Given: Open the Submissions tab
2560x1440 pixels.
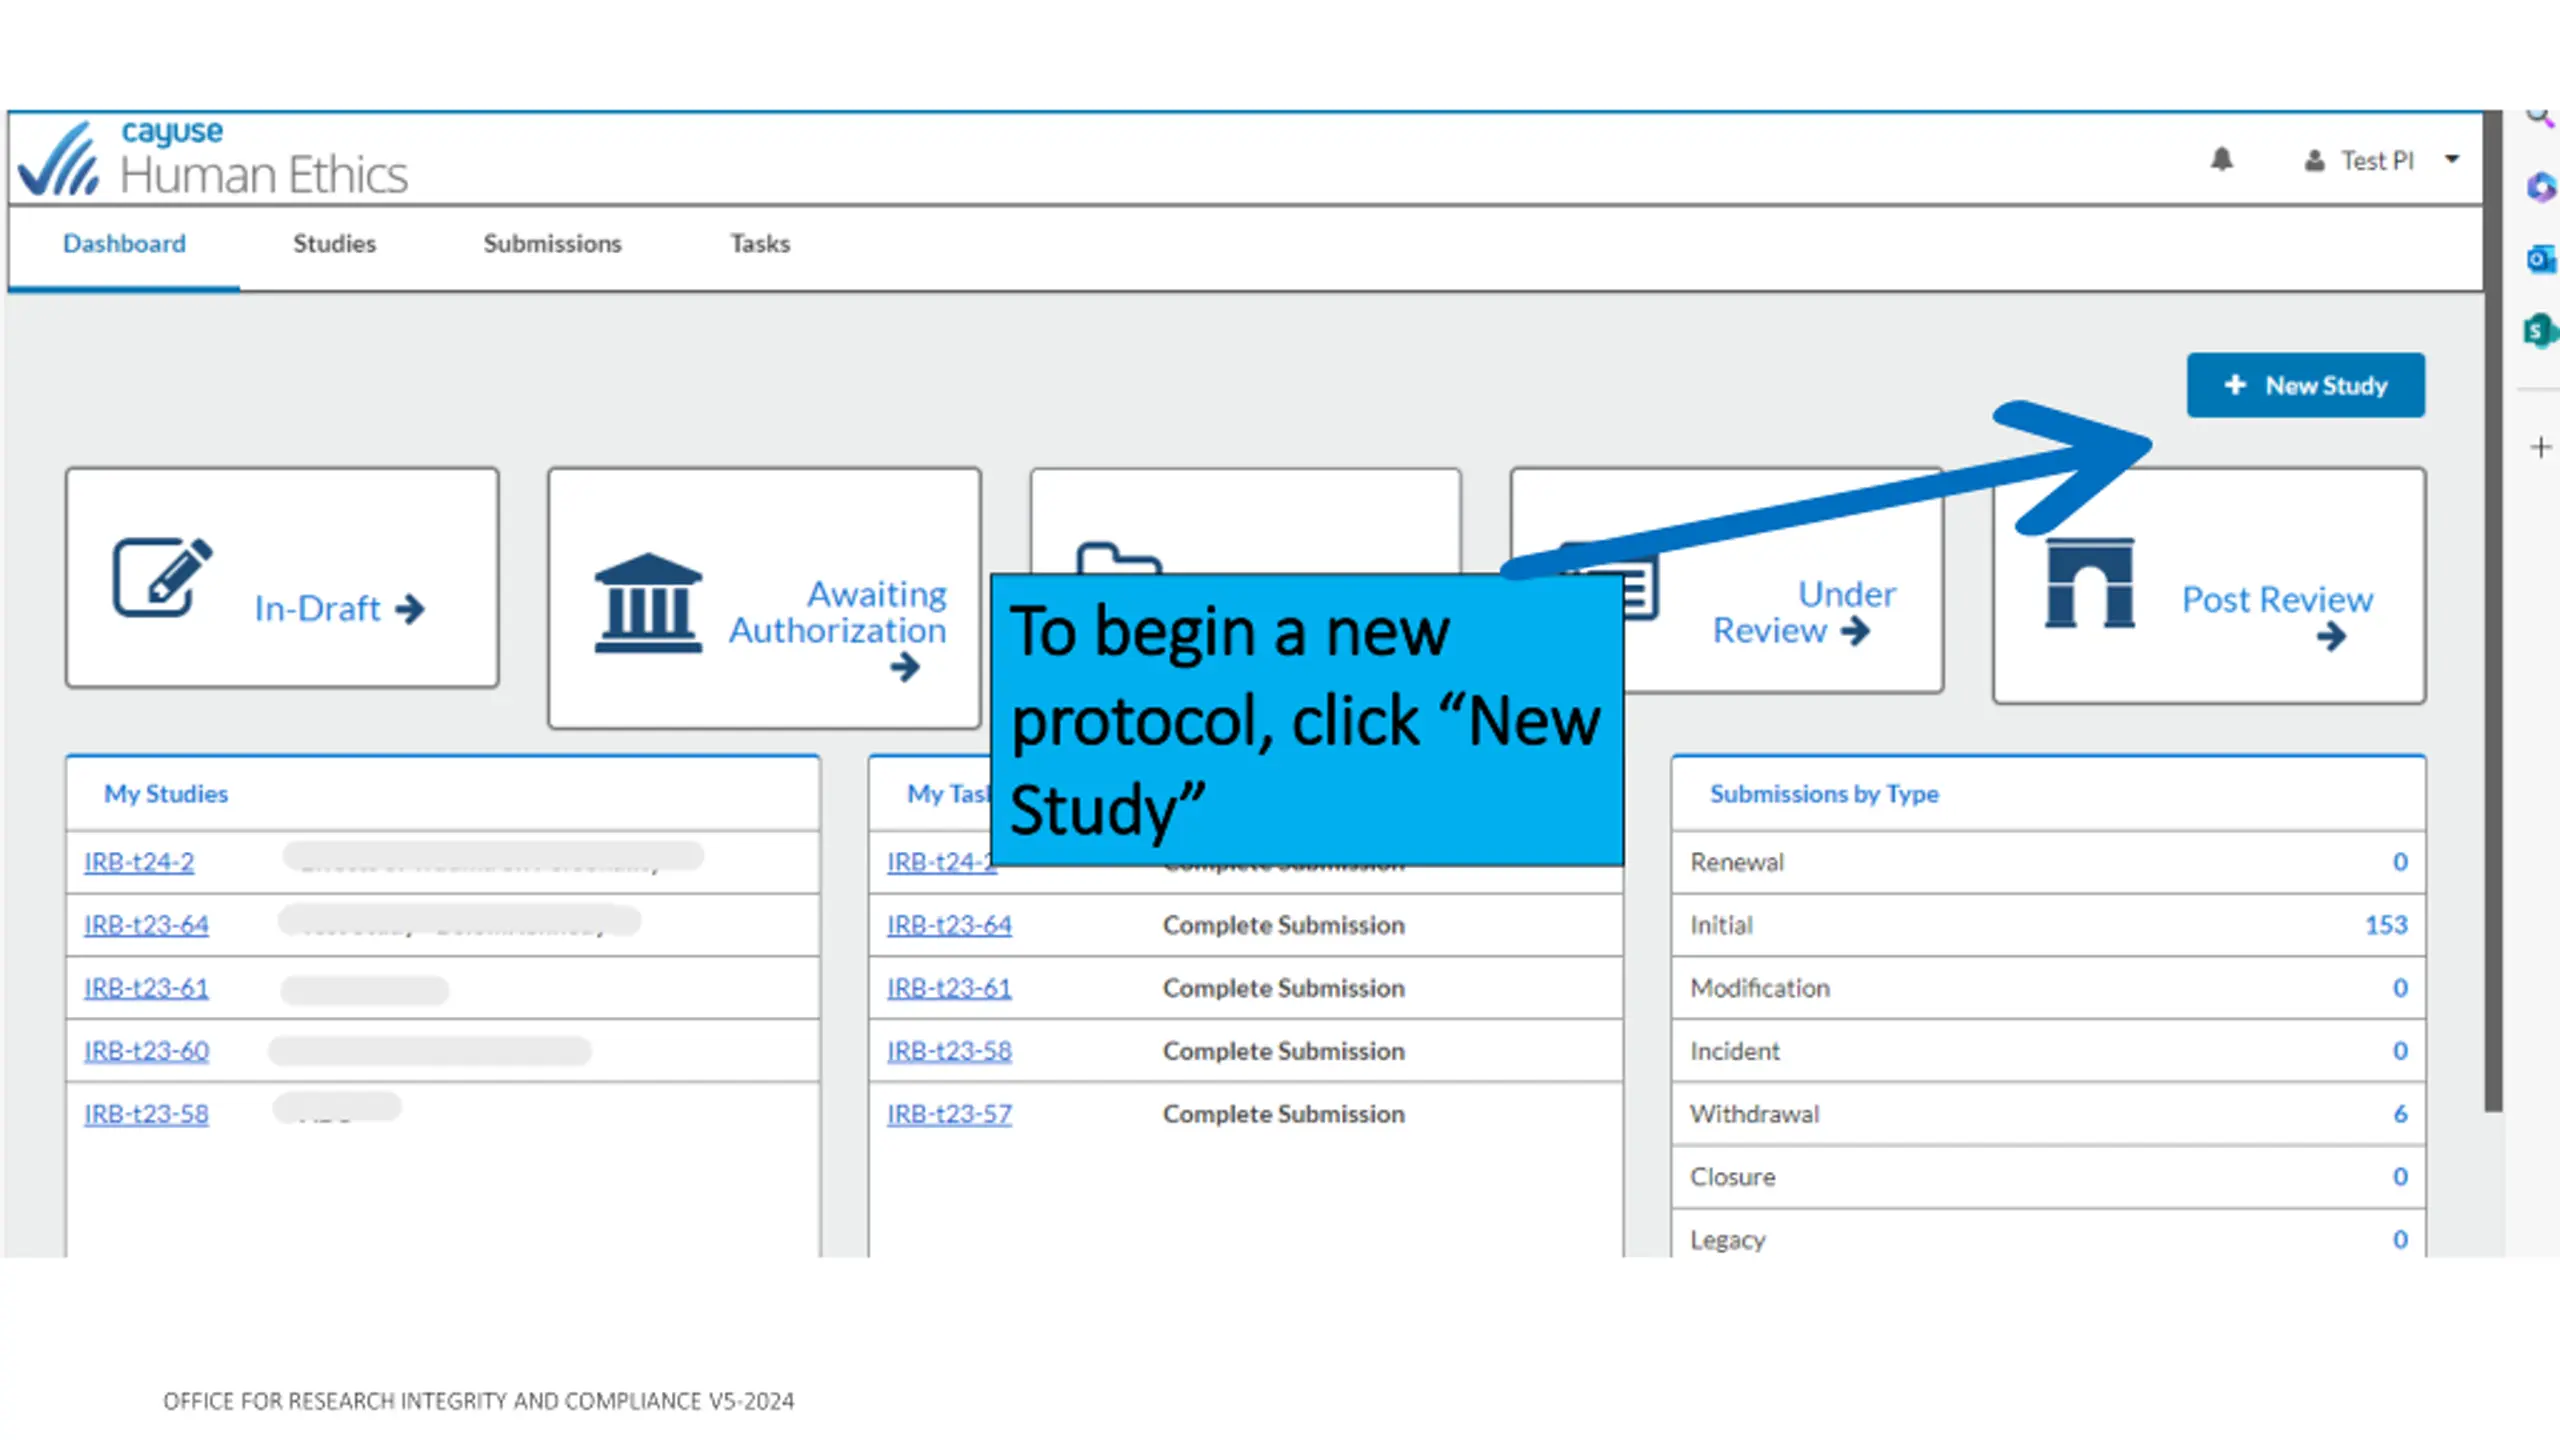Looking at the screenshot, I should coord(552,243).
